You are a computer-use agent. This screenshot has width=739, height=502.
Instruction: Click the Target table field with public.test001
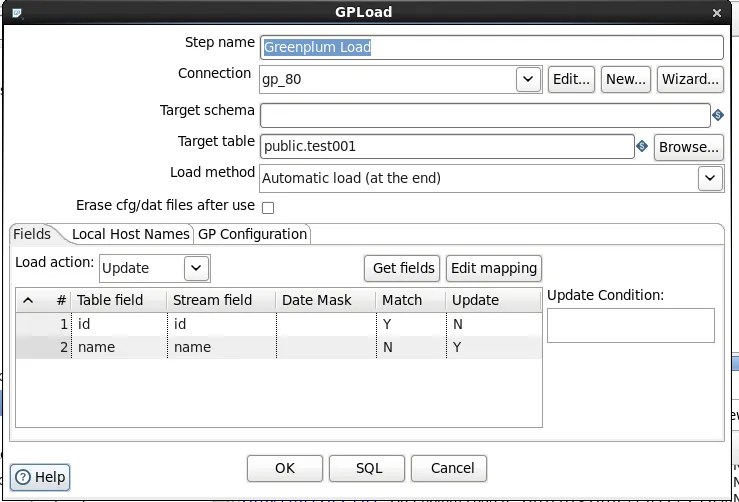pyautogui.click(x=447, y=147)
